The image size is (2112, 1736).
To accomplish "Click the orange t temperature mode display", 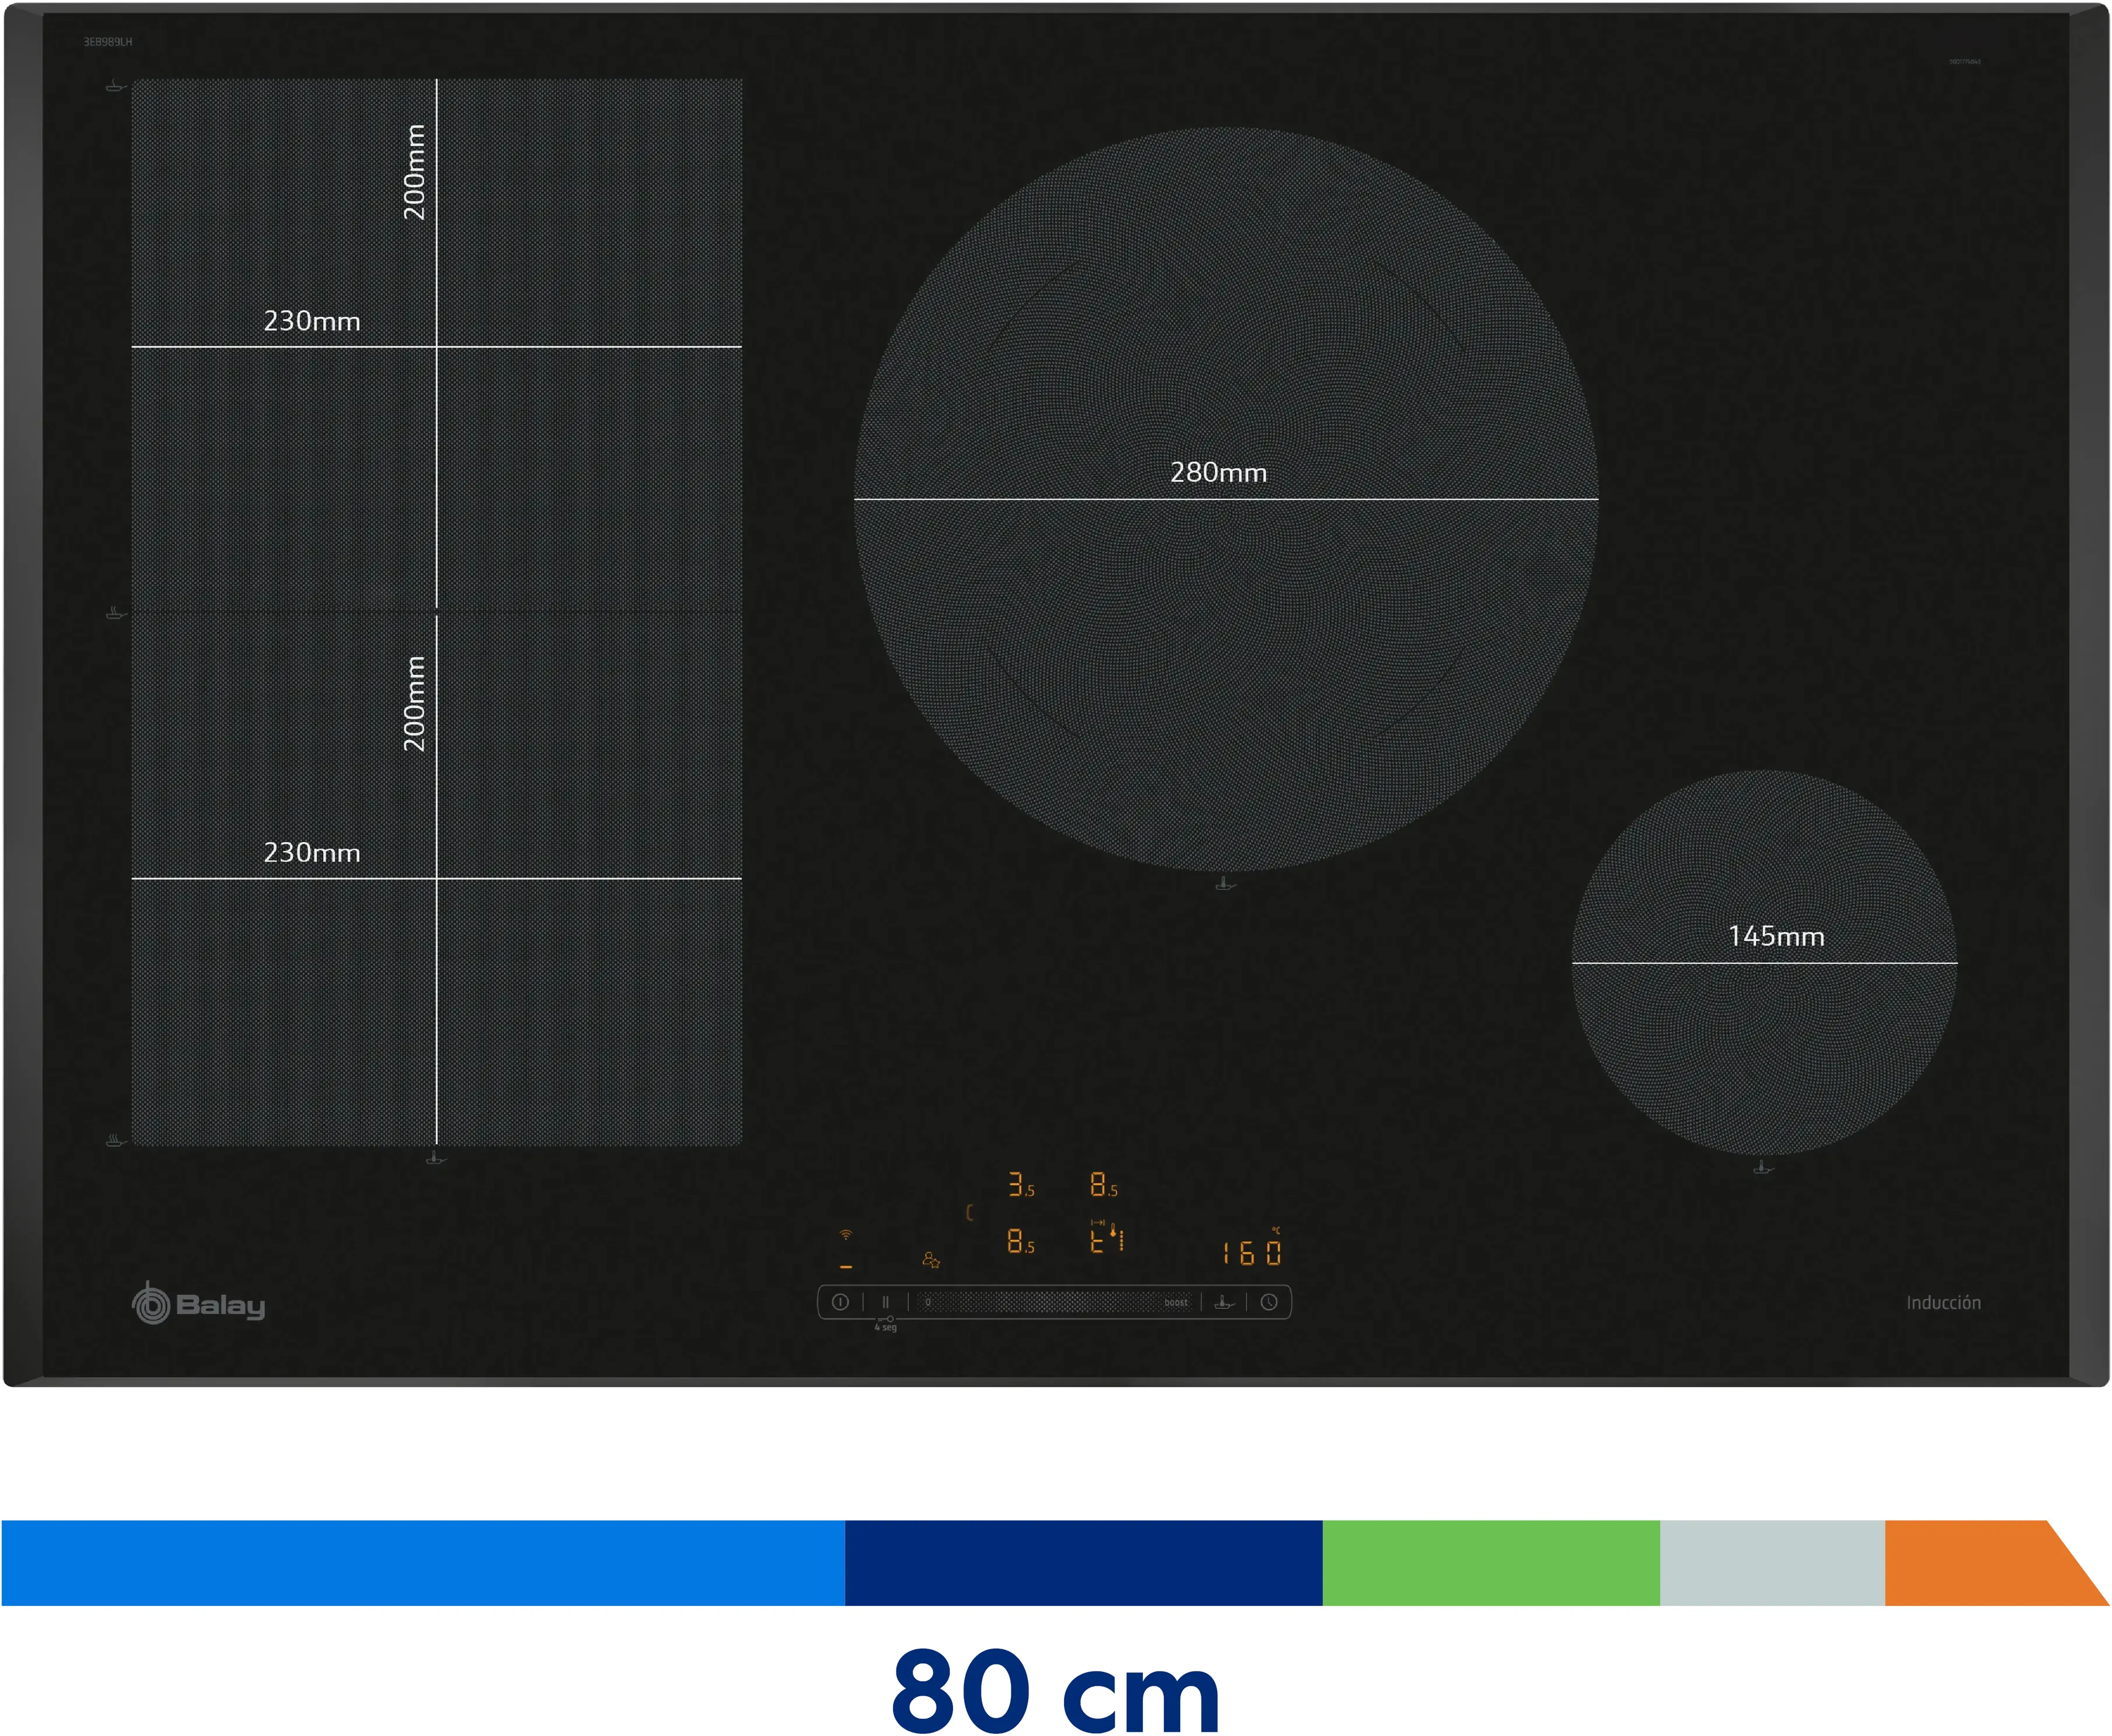I will [x=1097, y=1241].
